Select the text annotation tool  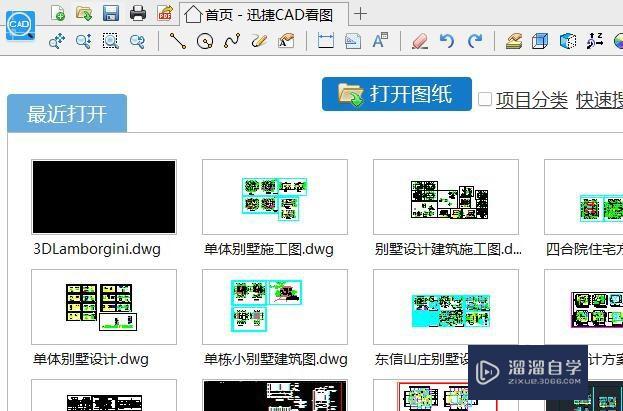[x=286, y=41]
